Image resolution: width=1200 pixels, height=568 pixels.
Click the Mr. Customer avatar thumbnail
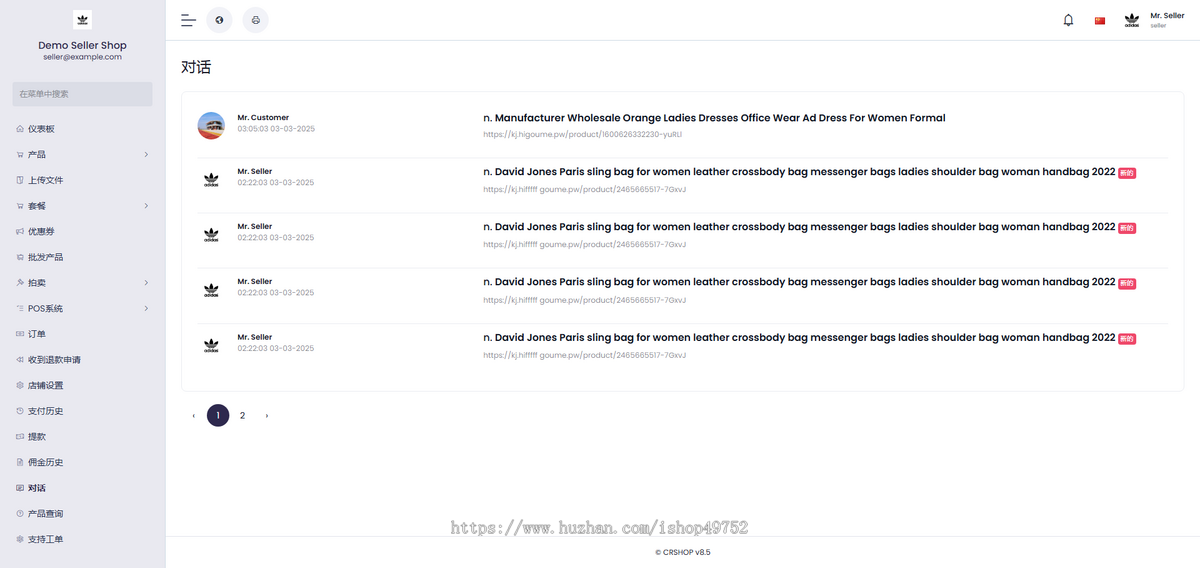211,125
